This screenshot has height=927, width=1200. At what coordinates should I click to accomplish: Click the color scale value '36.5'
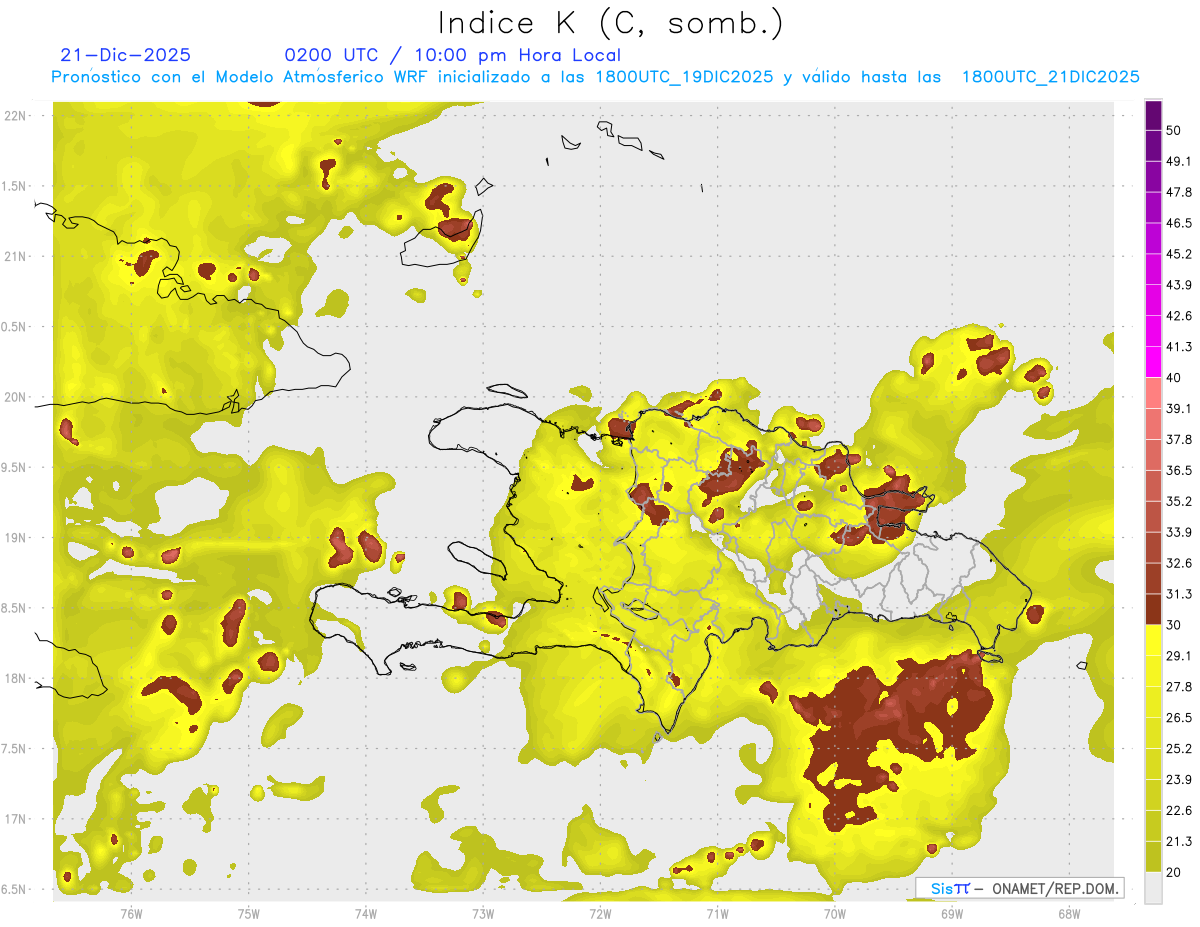[1179, 470]
